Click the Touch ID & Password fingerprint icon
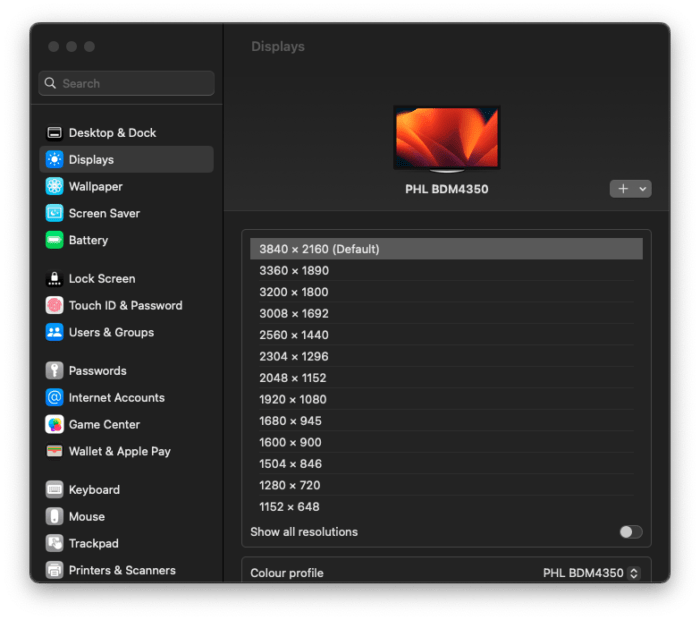The height and width of the screenshot is (620, 700). pyautogui.click(x=54, y=306)
